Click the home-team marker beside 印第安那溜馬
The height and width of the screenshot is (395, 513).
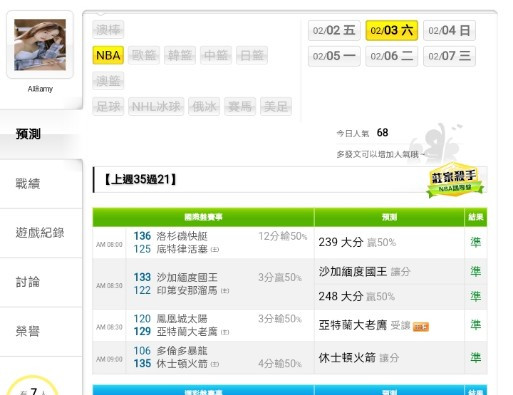(x=225, y=291)
